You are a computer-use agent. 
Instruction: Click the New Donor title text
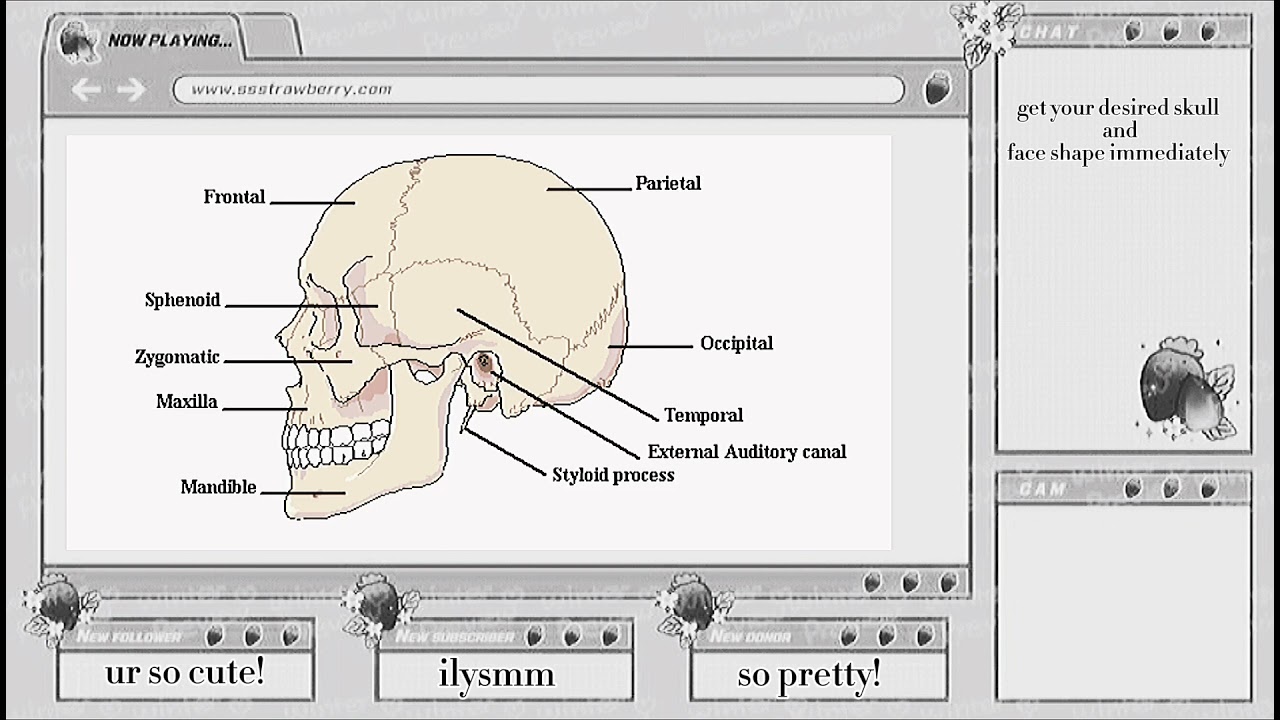(x=751, y=637)
